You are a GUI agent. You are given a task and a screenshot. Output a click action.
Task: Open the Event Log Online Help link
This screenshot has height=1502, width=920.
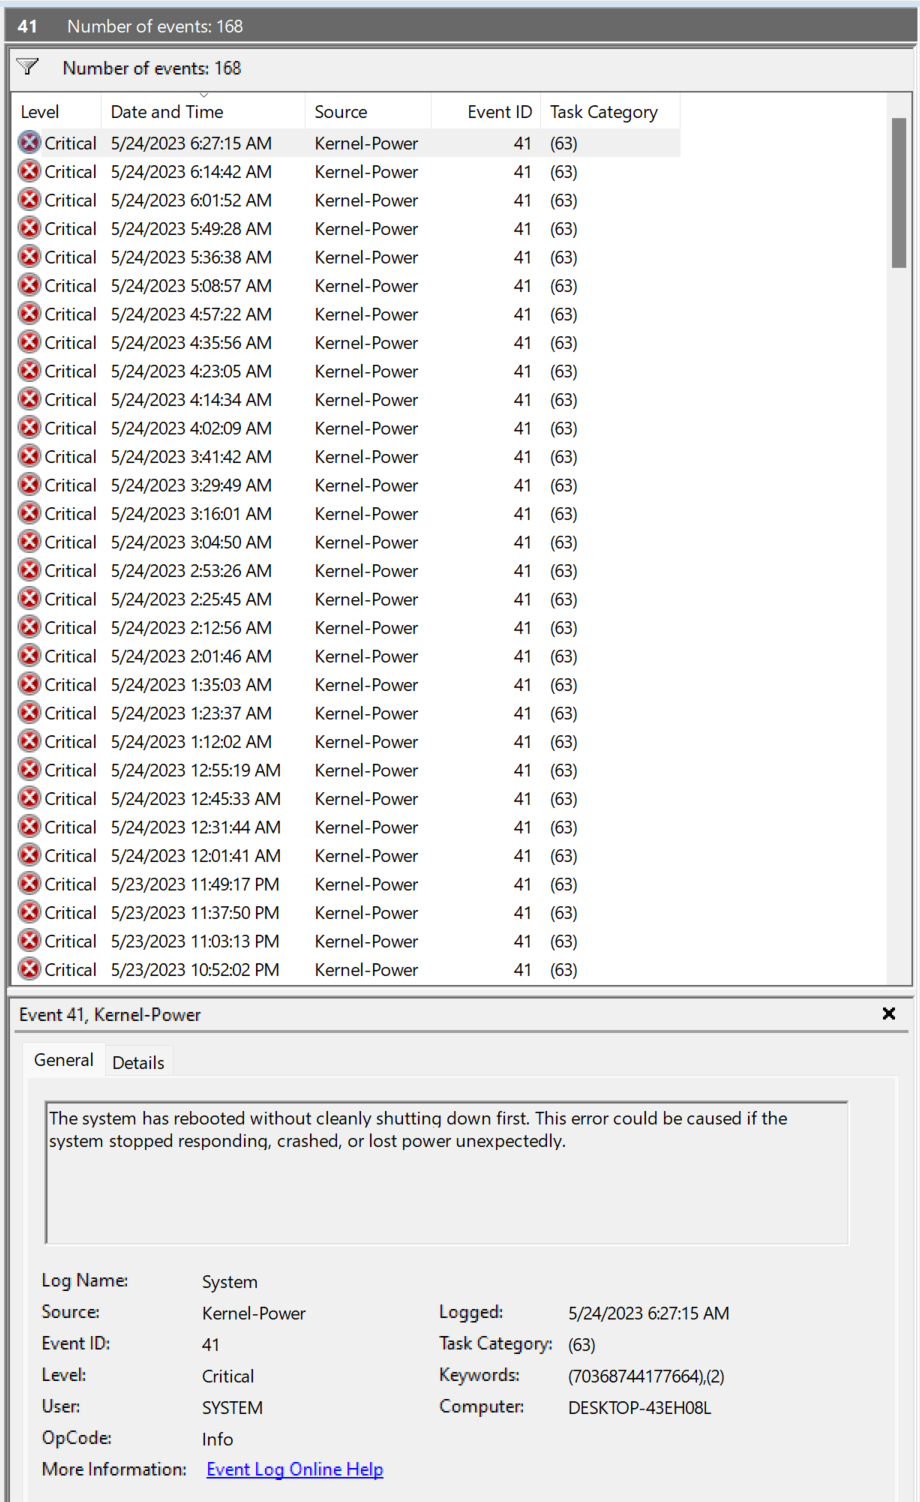click(x=294, y=1469)
